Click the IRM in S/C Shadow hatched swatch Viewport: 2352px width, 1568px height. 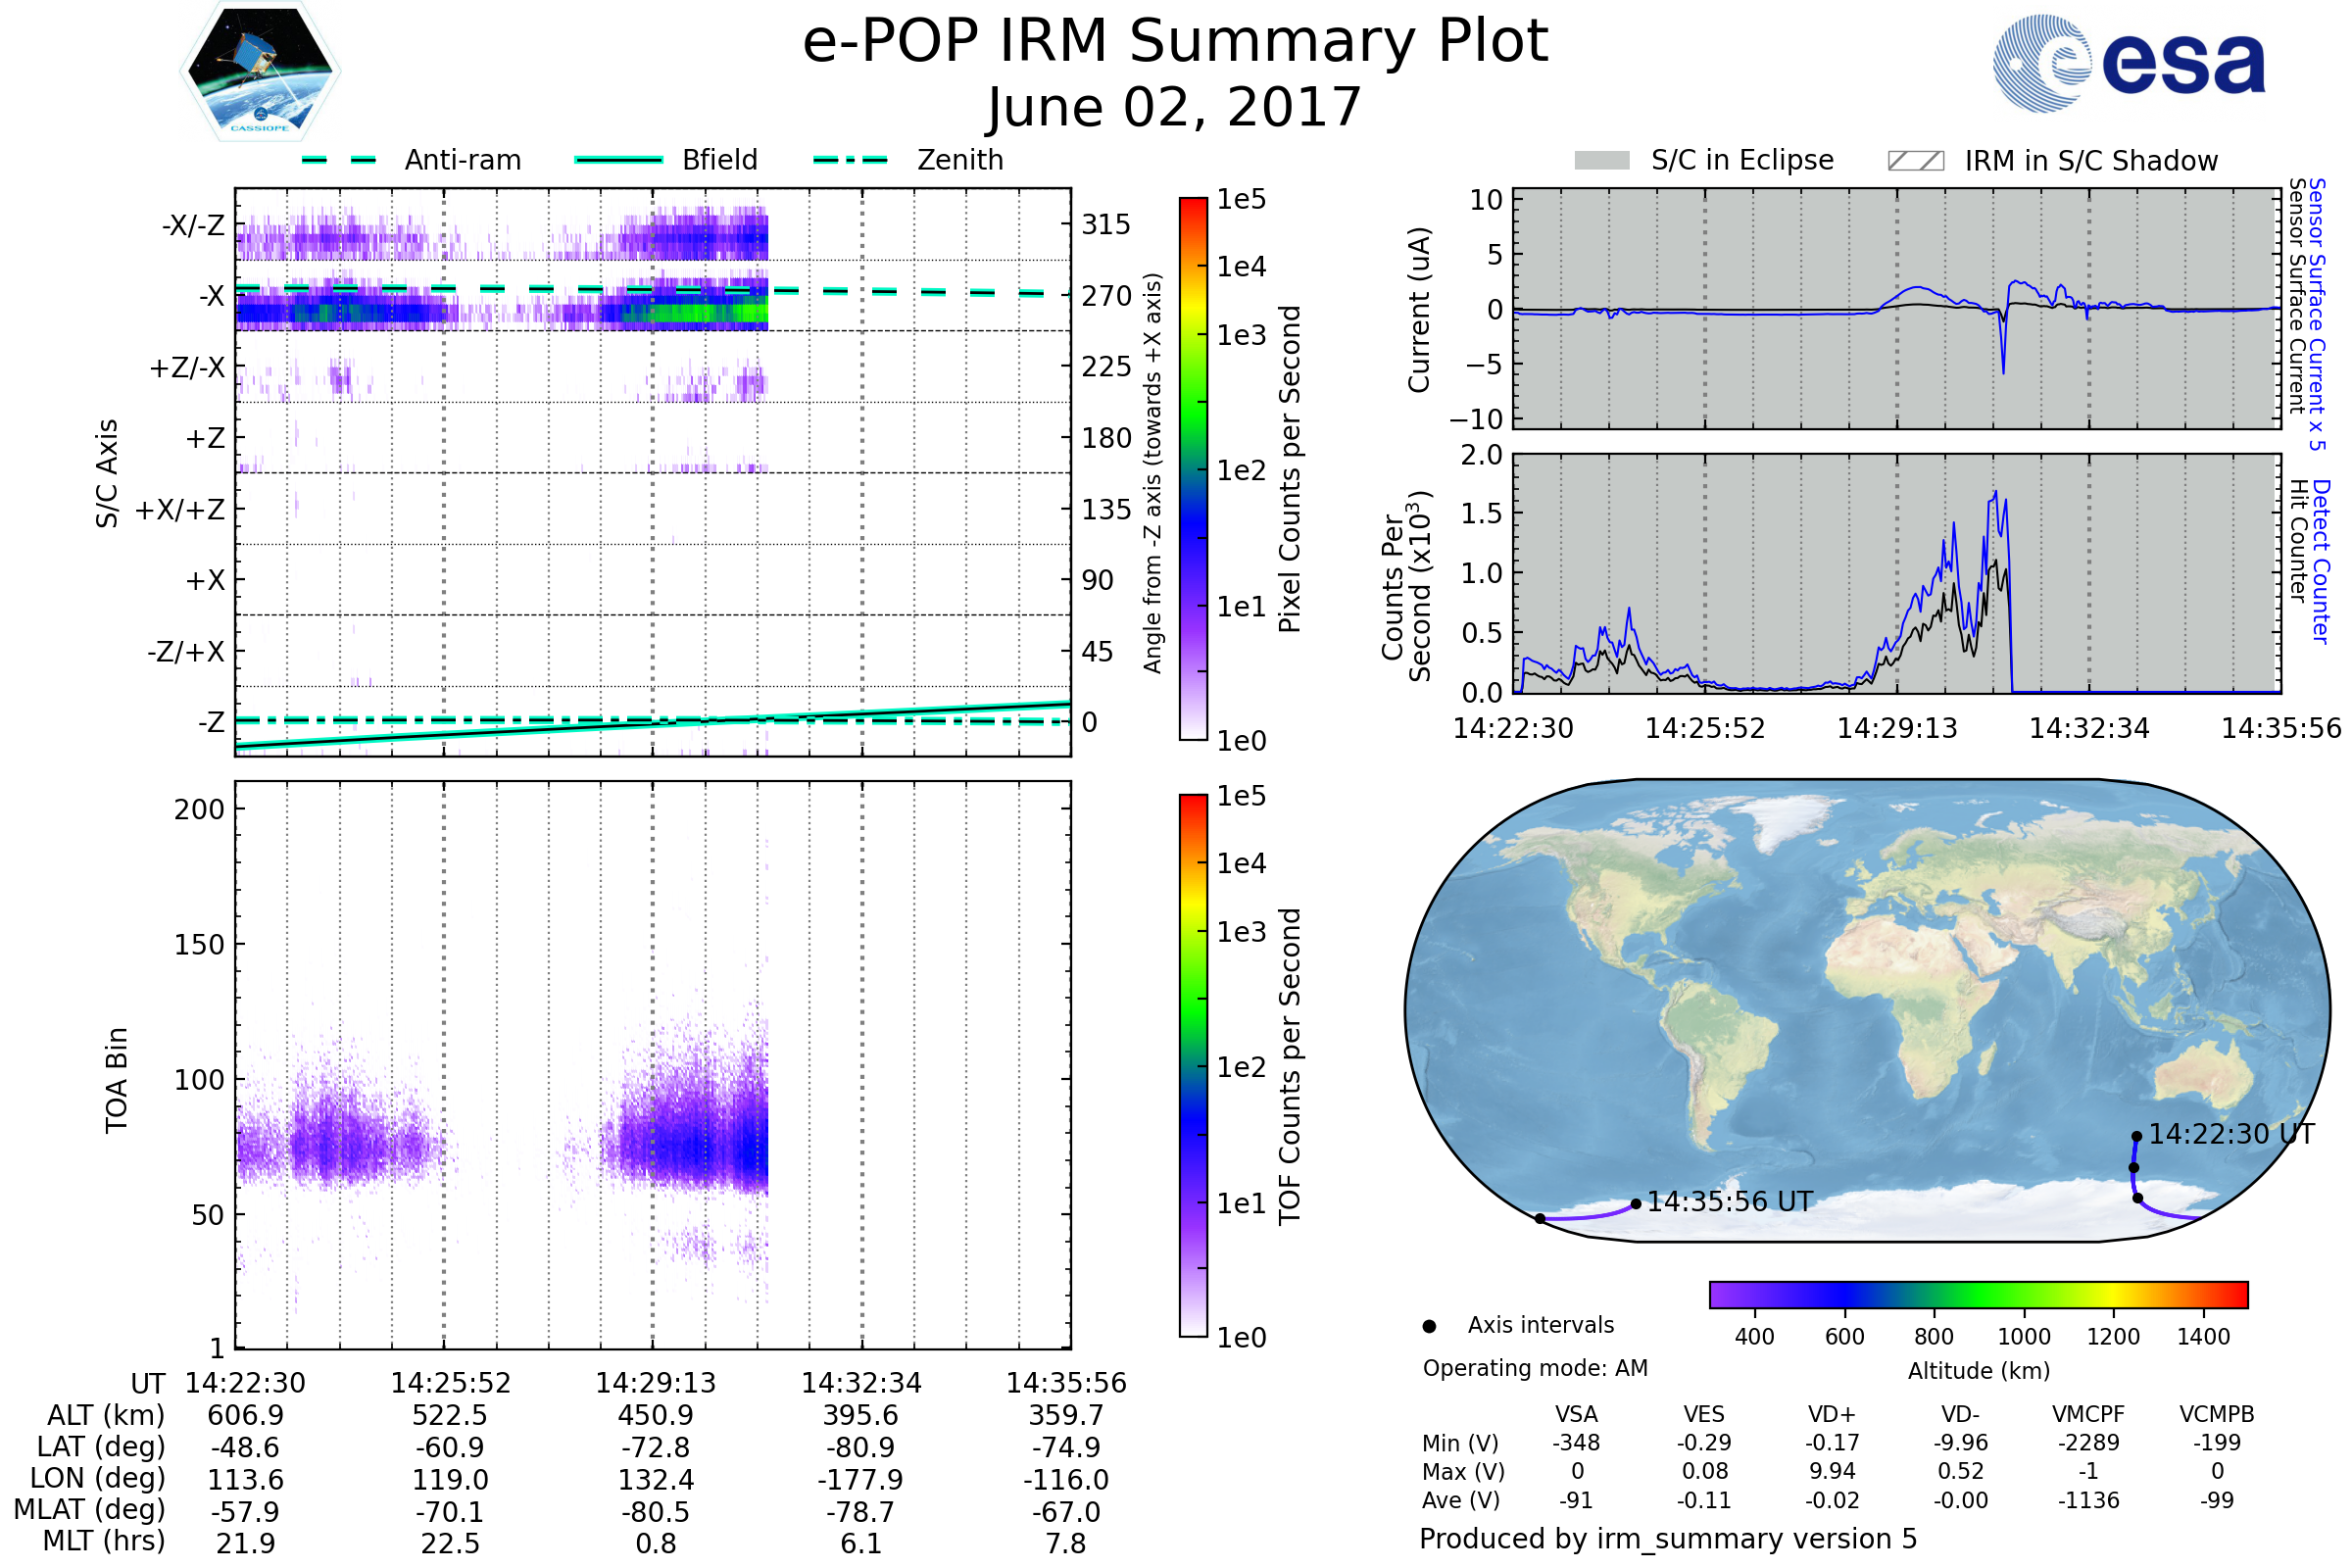[1915, 161]
